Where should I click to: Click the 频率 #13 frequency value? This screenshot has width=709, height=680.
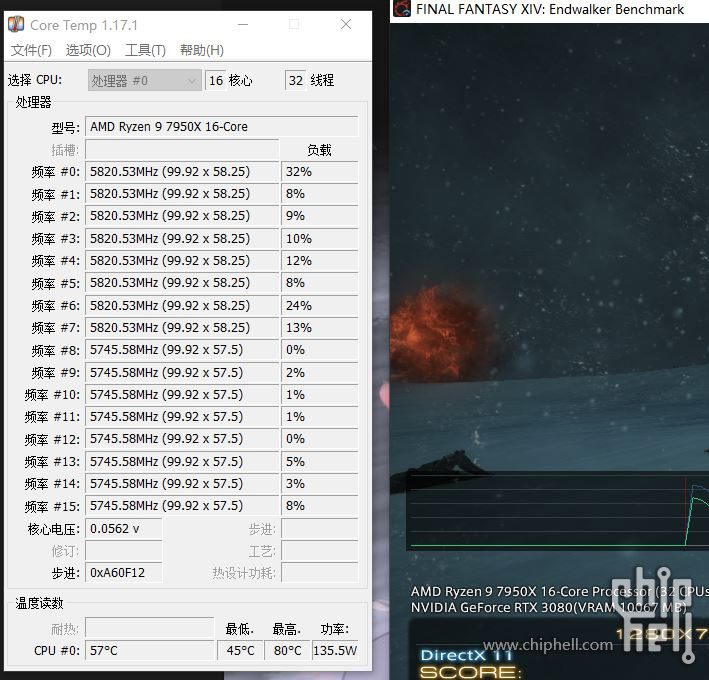click(182, 462)
